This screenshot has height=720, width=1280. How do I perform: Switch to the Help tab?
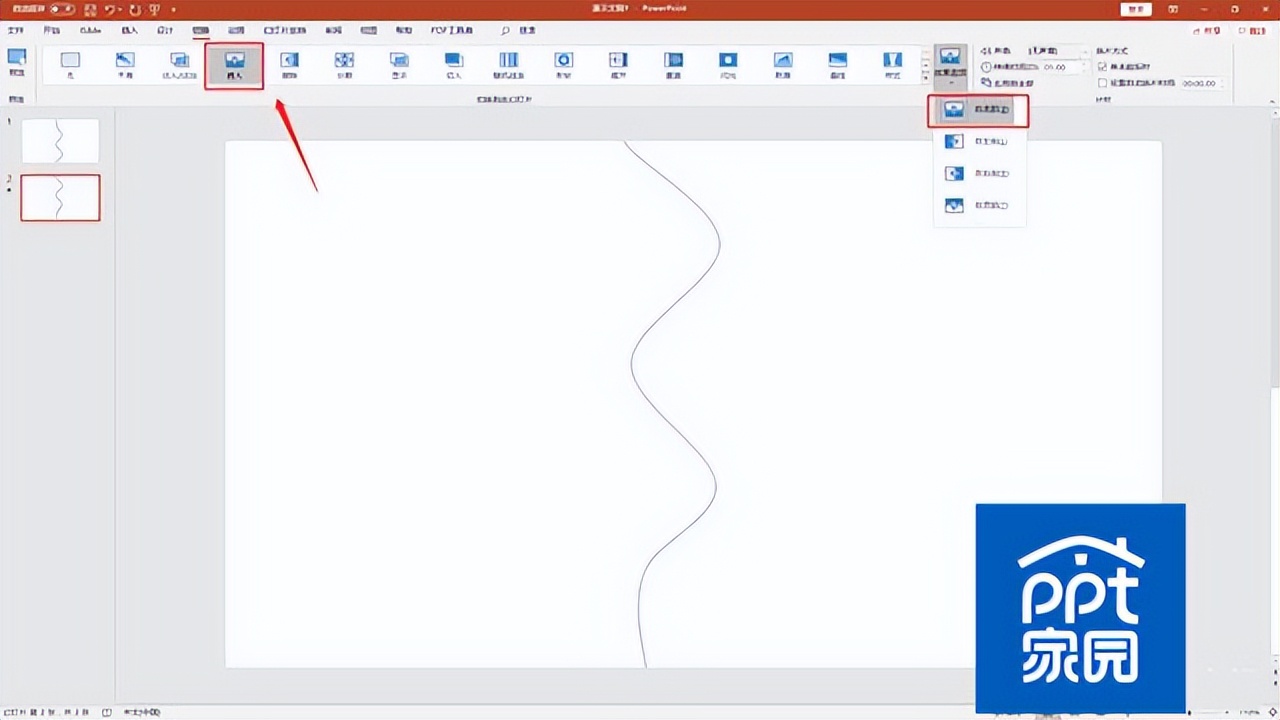click(403, 31)
